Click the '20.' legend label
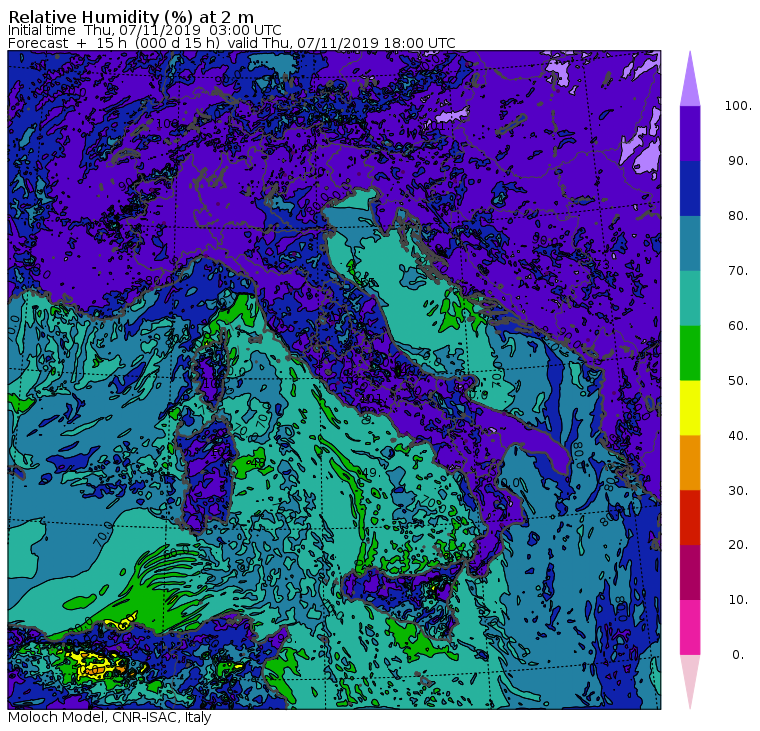 738,545
